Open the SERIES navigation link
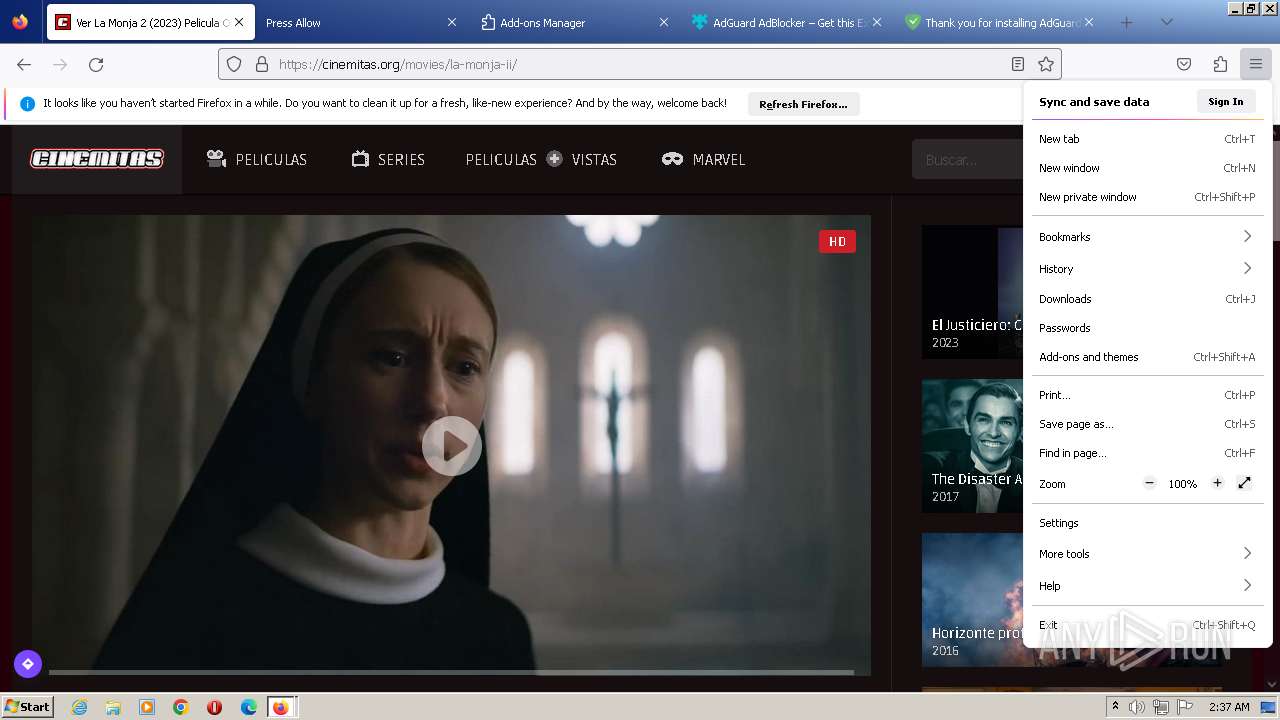1280x720 pixels. click(388, 159)
